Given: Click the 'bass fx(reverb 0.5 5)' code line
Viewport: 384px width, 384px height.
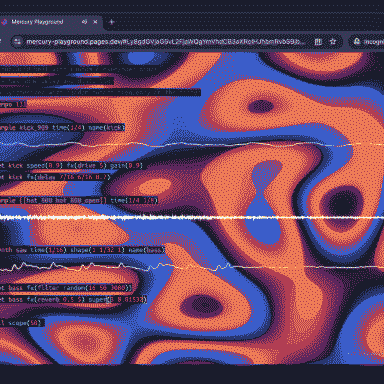Looking at the screenshot, I should [x=73, y=299].
